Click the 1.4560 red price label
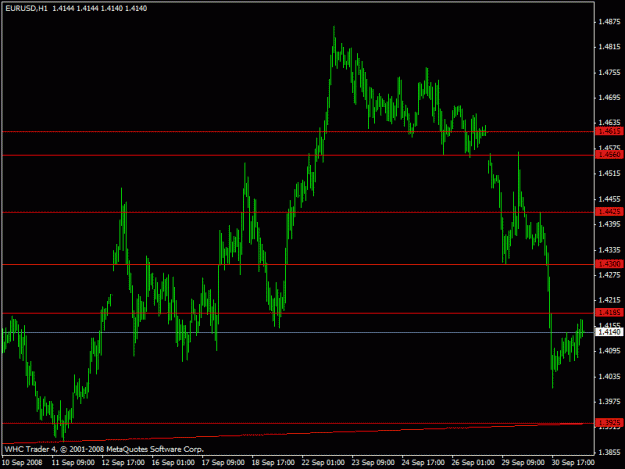625x469 pixels. pyautogui.click(x=609, y=155)
